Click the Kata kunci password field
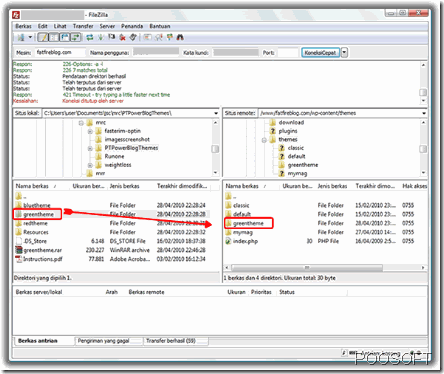 (x=236, y=52)
